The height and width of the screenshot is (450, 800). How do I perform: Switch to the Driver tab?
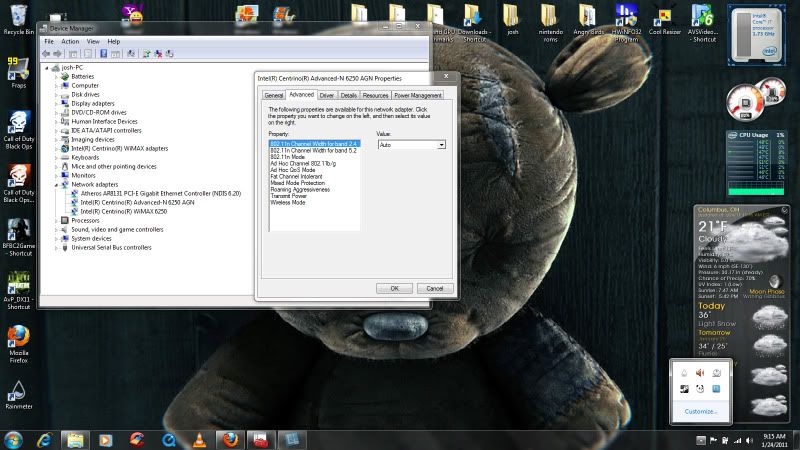tap(327, 95)
